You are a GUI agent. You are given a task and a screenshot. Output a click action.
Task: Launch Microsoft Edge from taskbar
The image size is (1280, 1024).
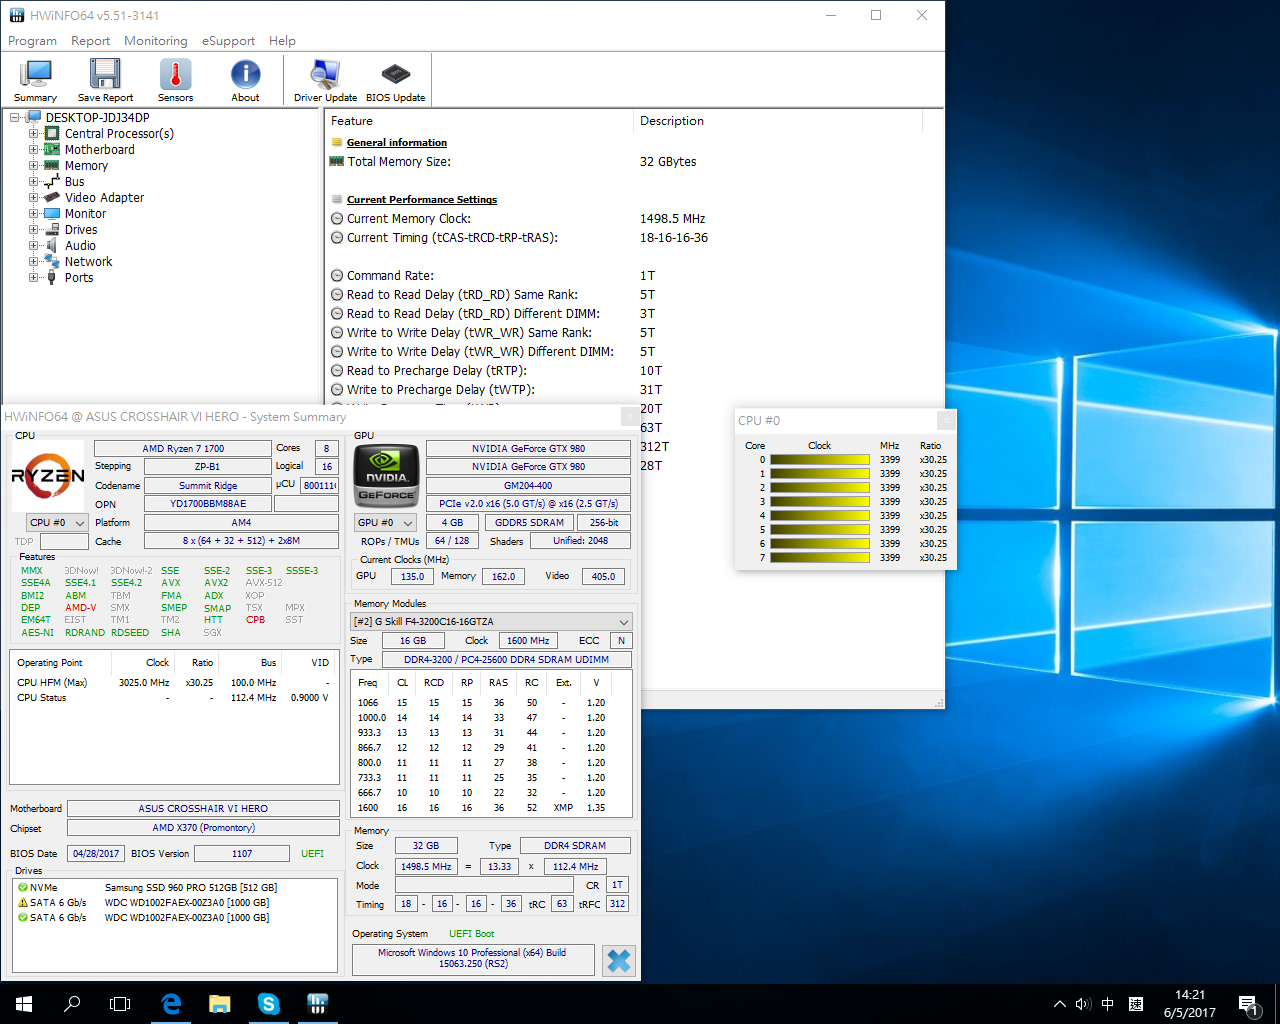[171, 1004]
